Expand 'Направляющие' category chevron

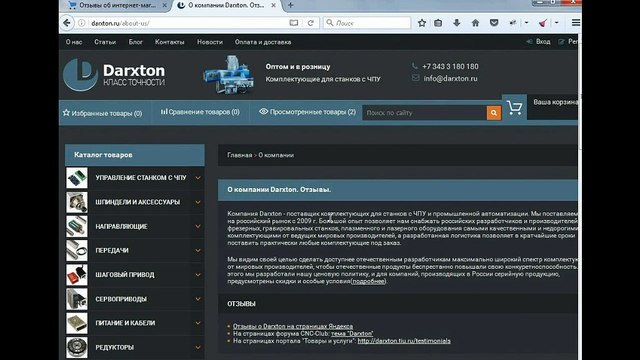click(198, 227)
